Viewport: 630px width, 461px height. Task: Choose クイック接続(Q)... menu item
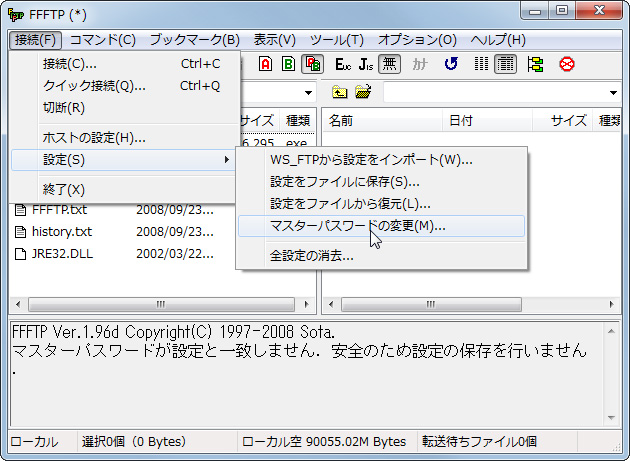123,86
